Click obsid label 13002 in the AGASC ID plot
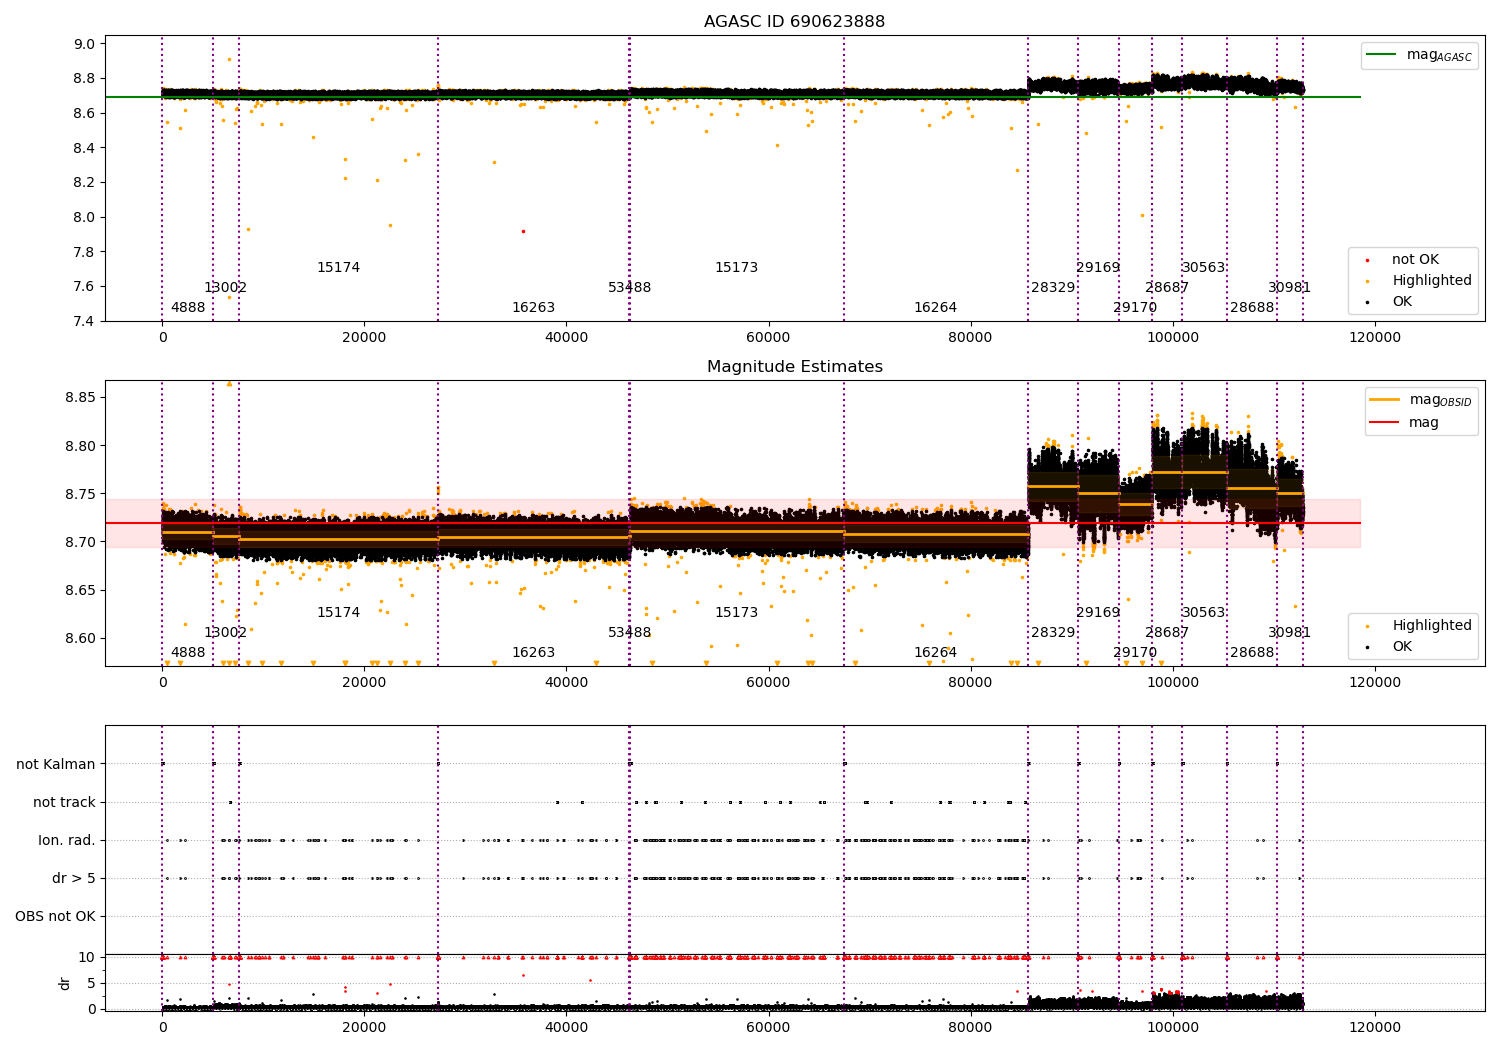Screen dimensions: 1500x1050 [225, 288]
